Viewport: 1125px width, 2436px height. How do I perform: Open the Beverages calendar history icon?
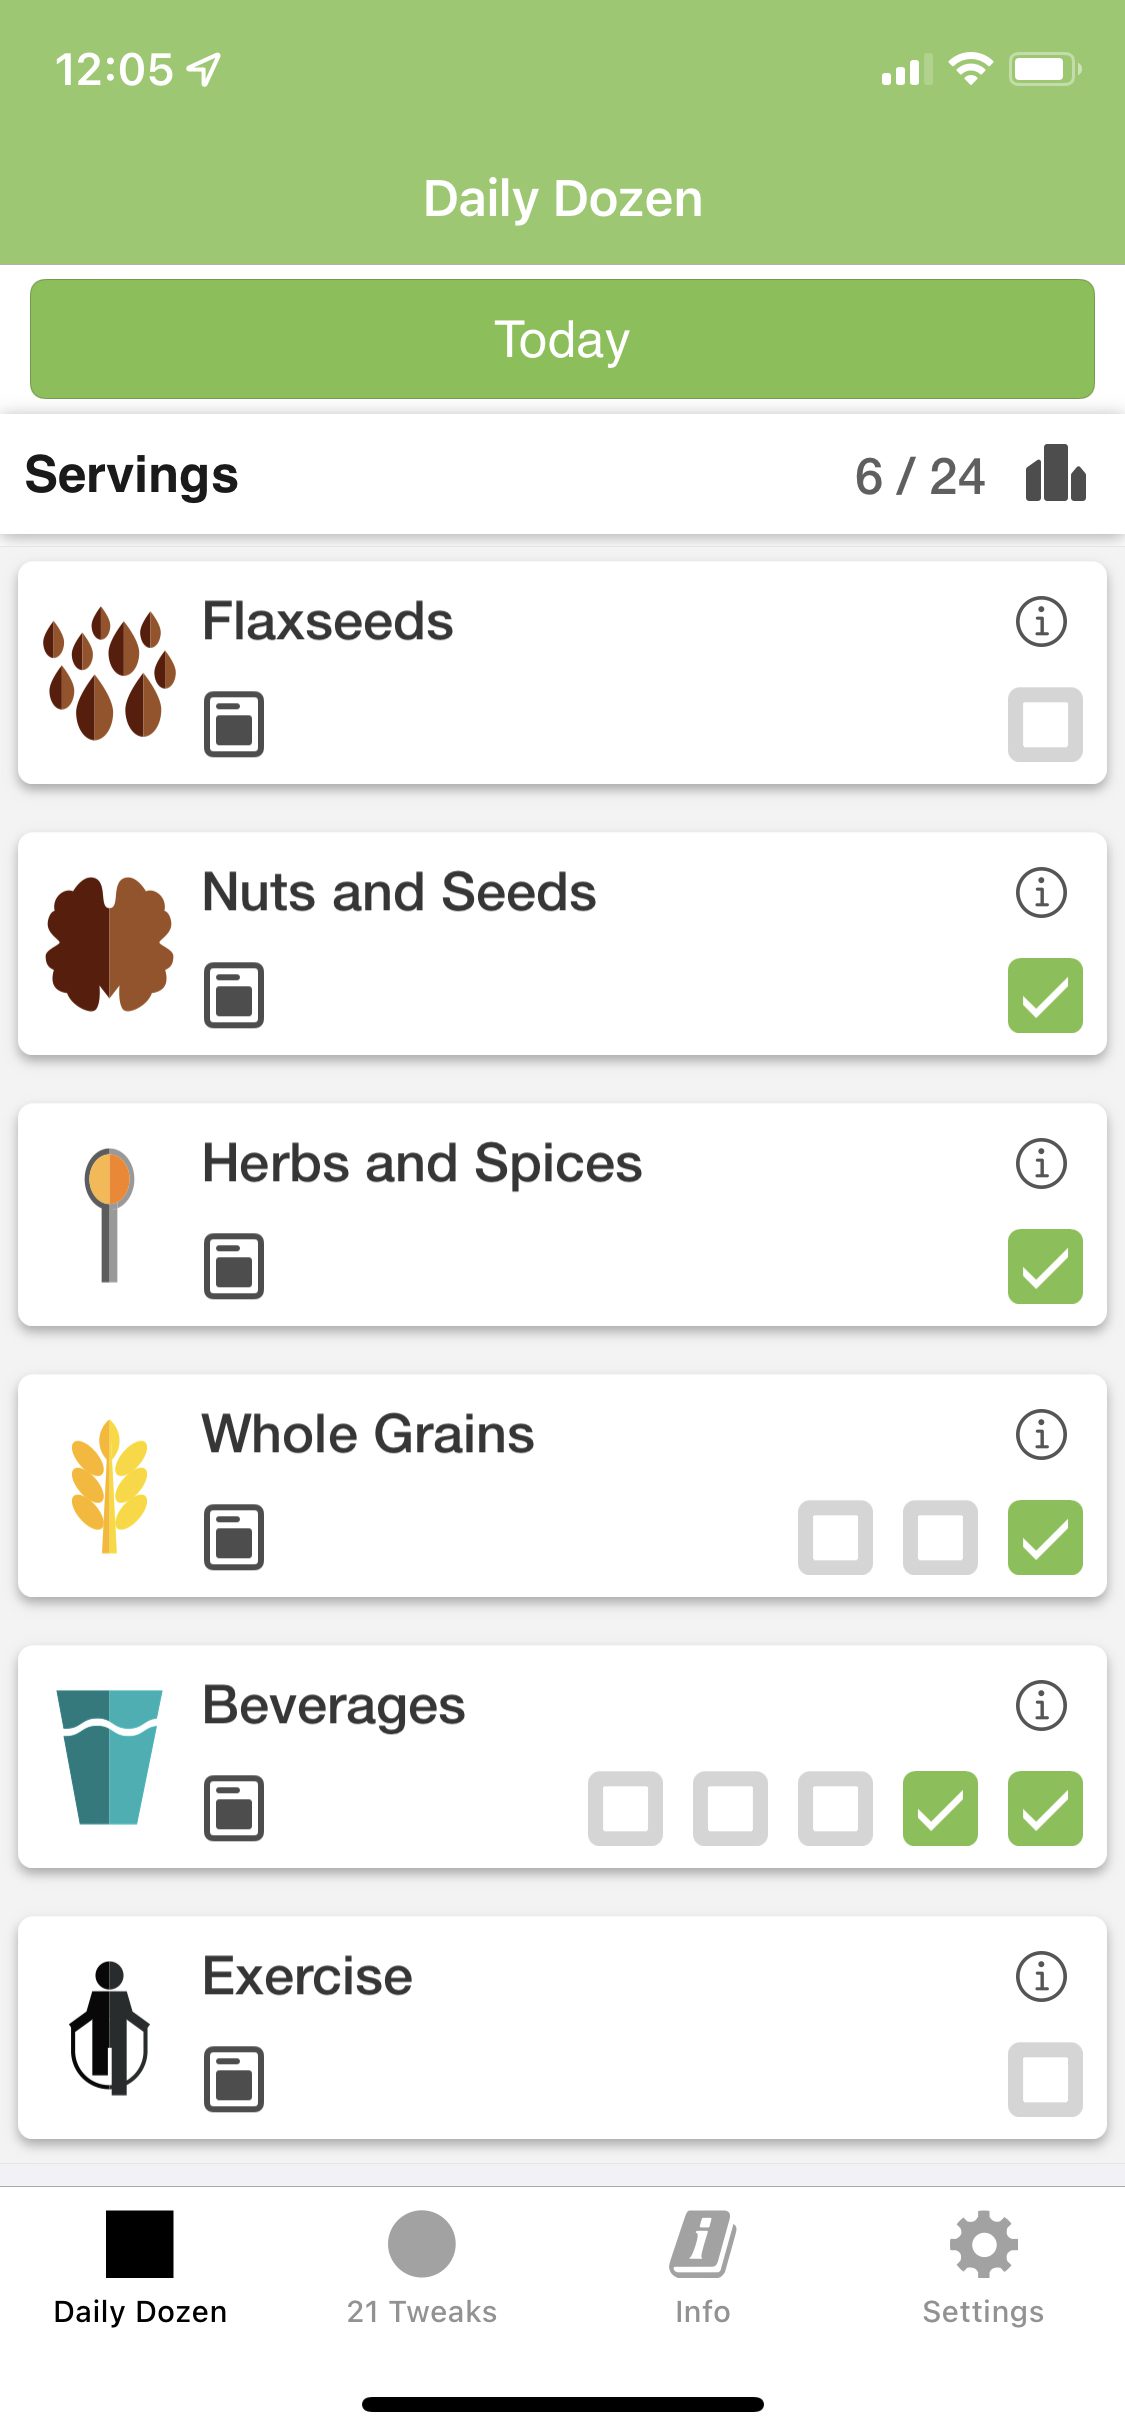(234, 1808)
